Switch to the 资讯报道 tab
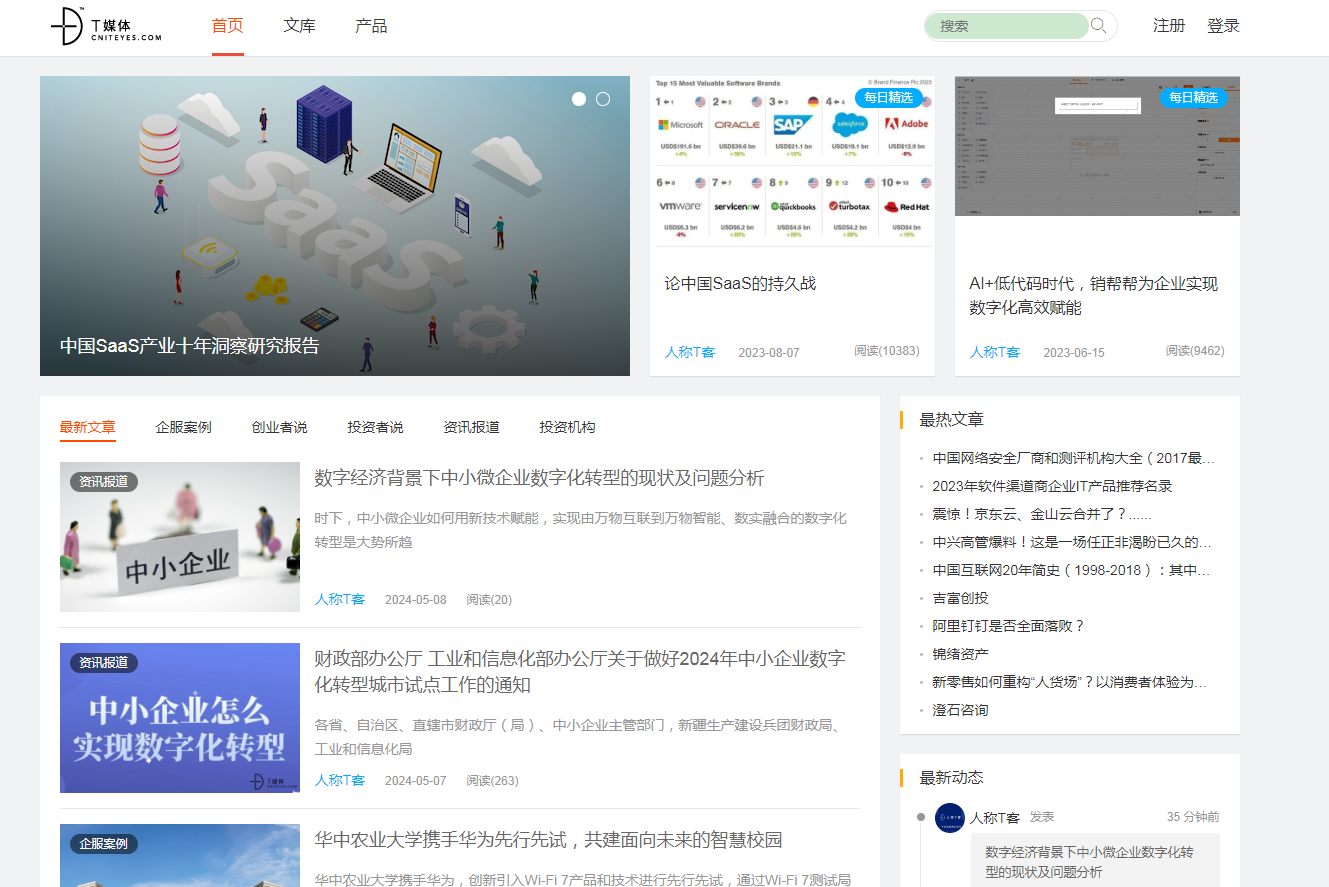1329x887 pixels. [472, 427]
